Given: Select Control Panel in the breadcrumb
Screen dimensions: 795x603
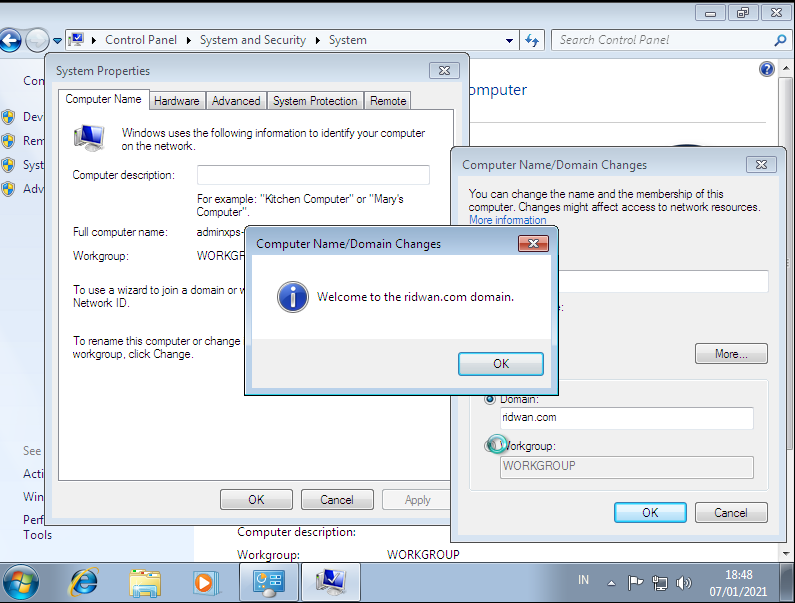Looking at the screenshot, I should click(x=141, y=40).
